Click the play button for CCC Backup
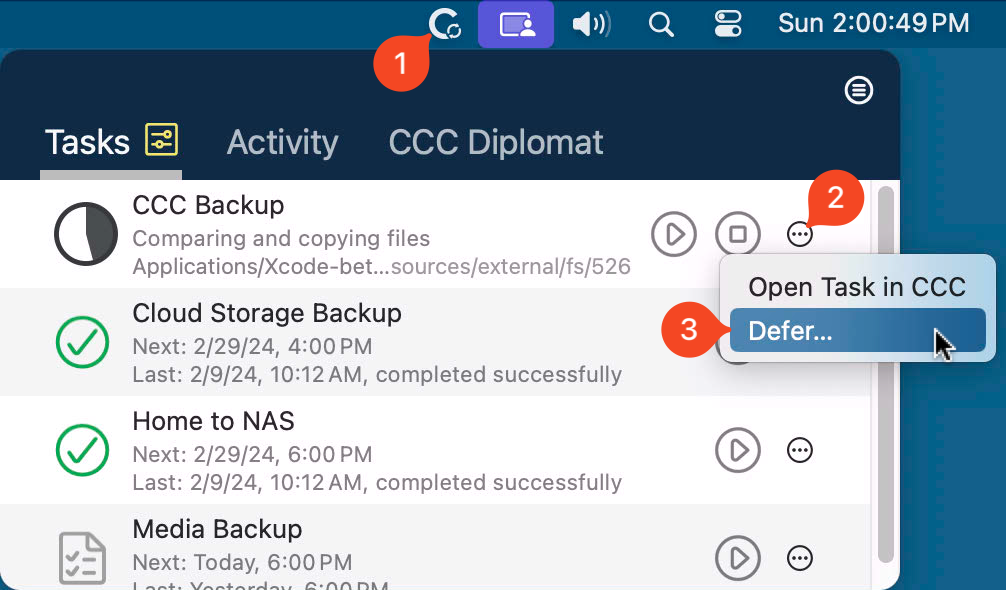1006x590 pixels. 674,234
